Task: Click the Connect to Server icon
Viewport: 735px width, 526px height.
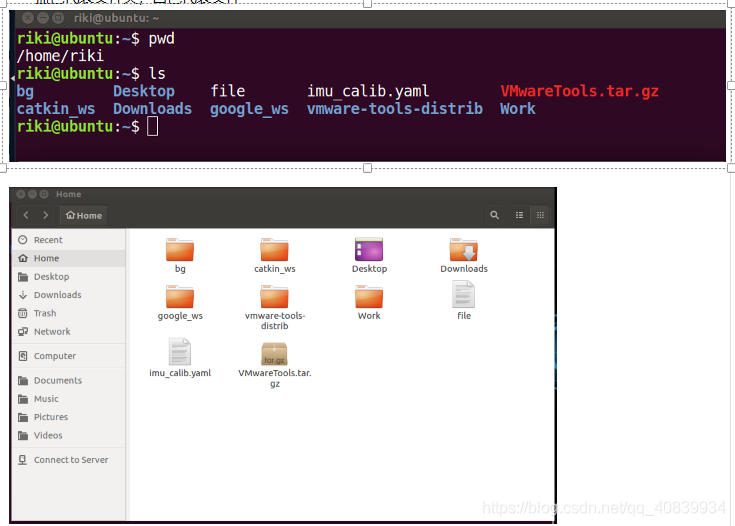Action: [x=22, y=460]
